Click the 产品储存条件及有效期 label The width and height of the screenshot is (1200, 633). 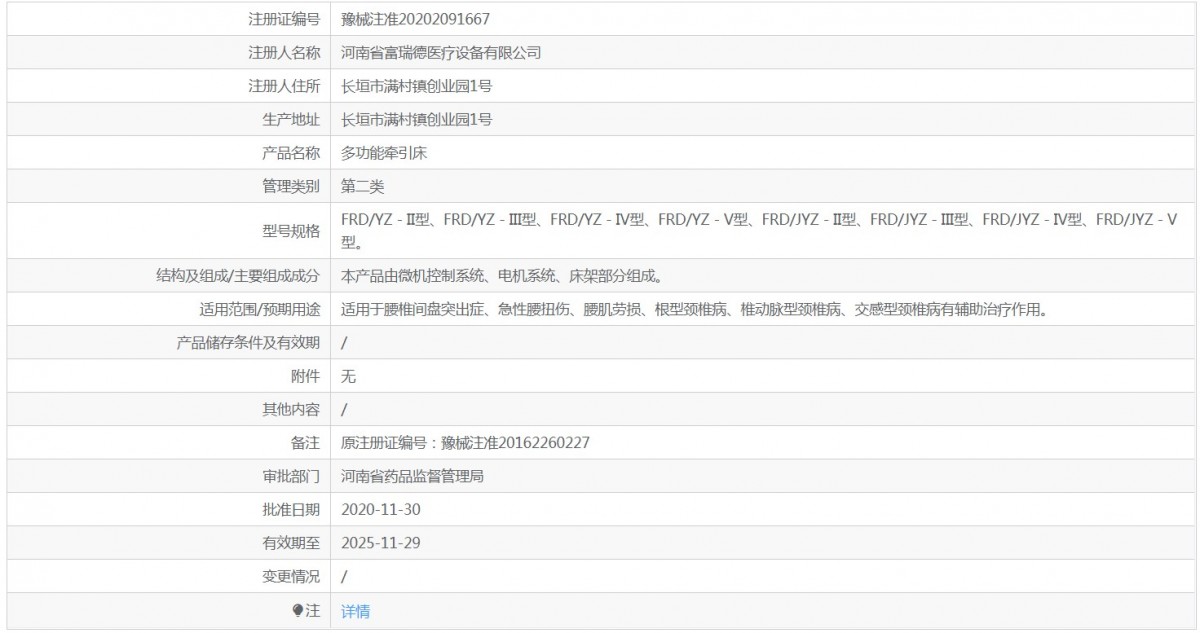[248, 343]
